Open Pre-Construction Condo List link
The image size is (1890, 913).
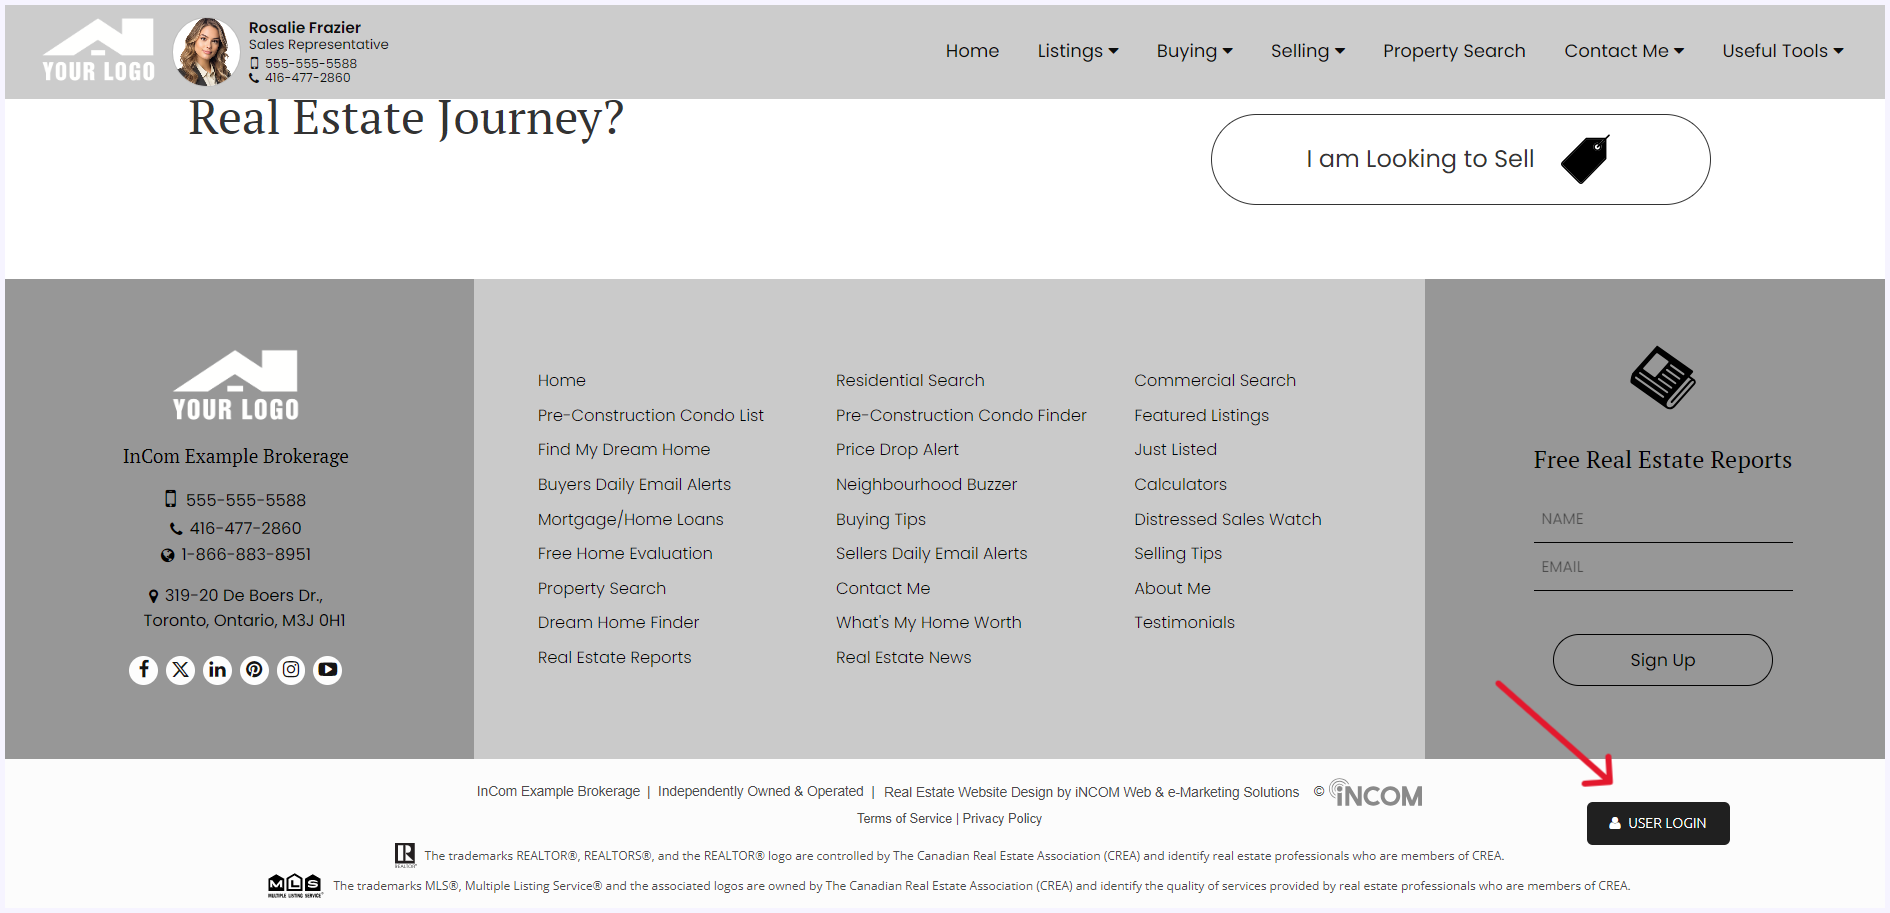pos(650,415)
